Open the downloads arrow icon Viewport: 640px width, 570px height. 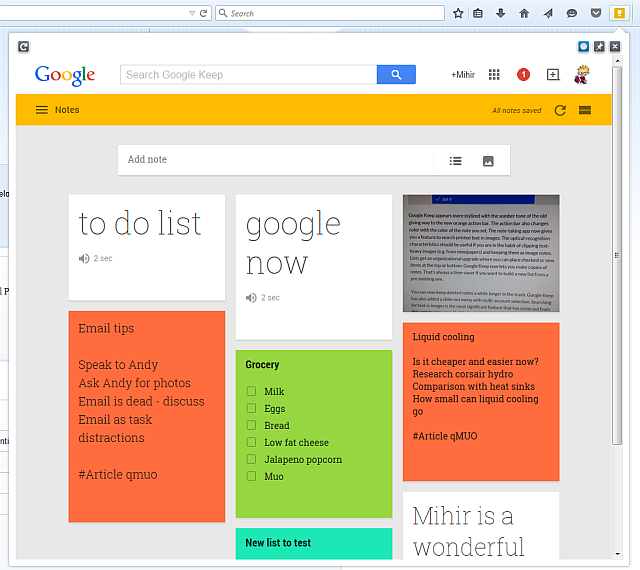[x=501, y=13]
